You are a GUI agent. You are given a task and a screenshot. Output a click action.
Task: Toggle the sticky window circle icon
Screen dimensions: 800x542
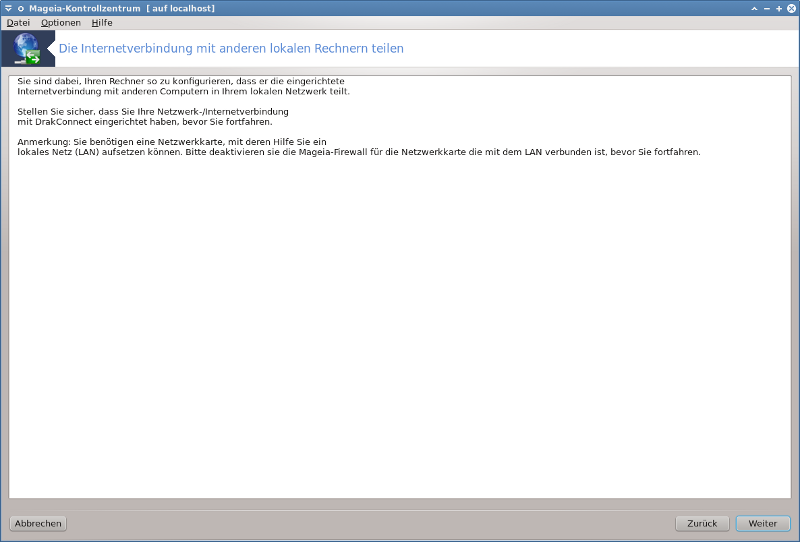pyautogui.click(x=21, y=9)
